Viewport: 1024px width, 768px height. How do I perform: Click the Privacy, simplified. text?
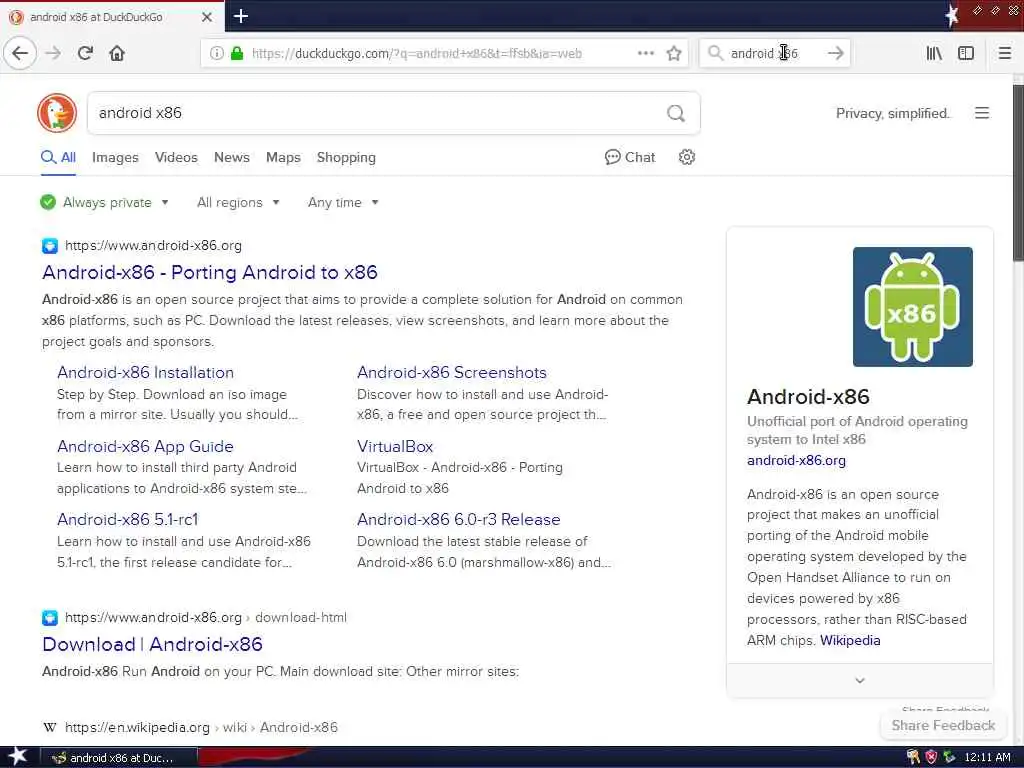[x=892, y=114]
